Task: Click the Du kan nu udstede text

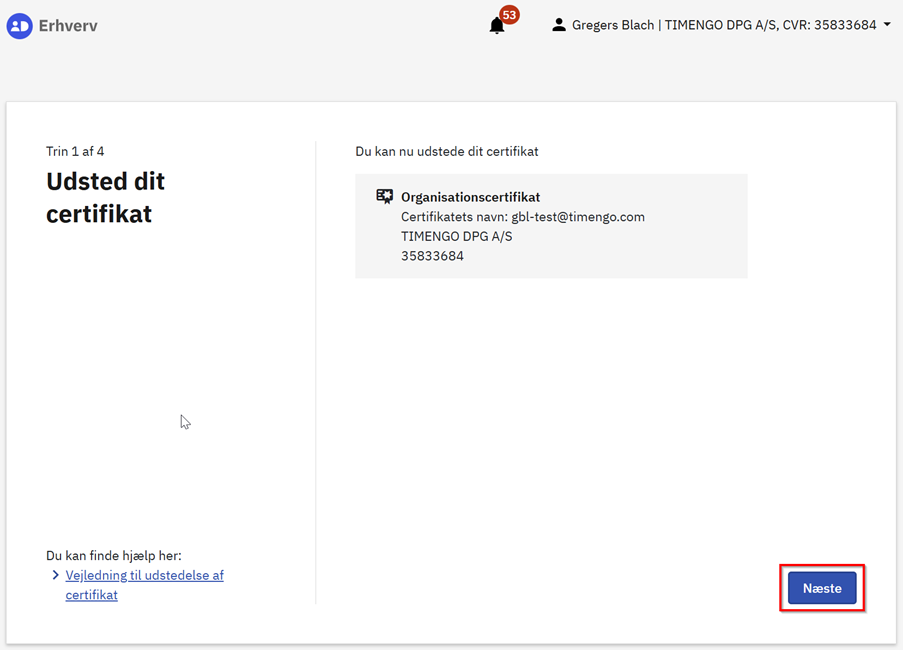Action: tap(446, 151)
